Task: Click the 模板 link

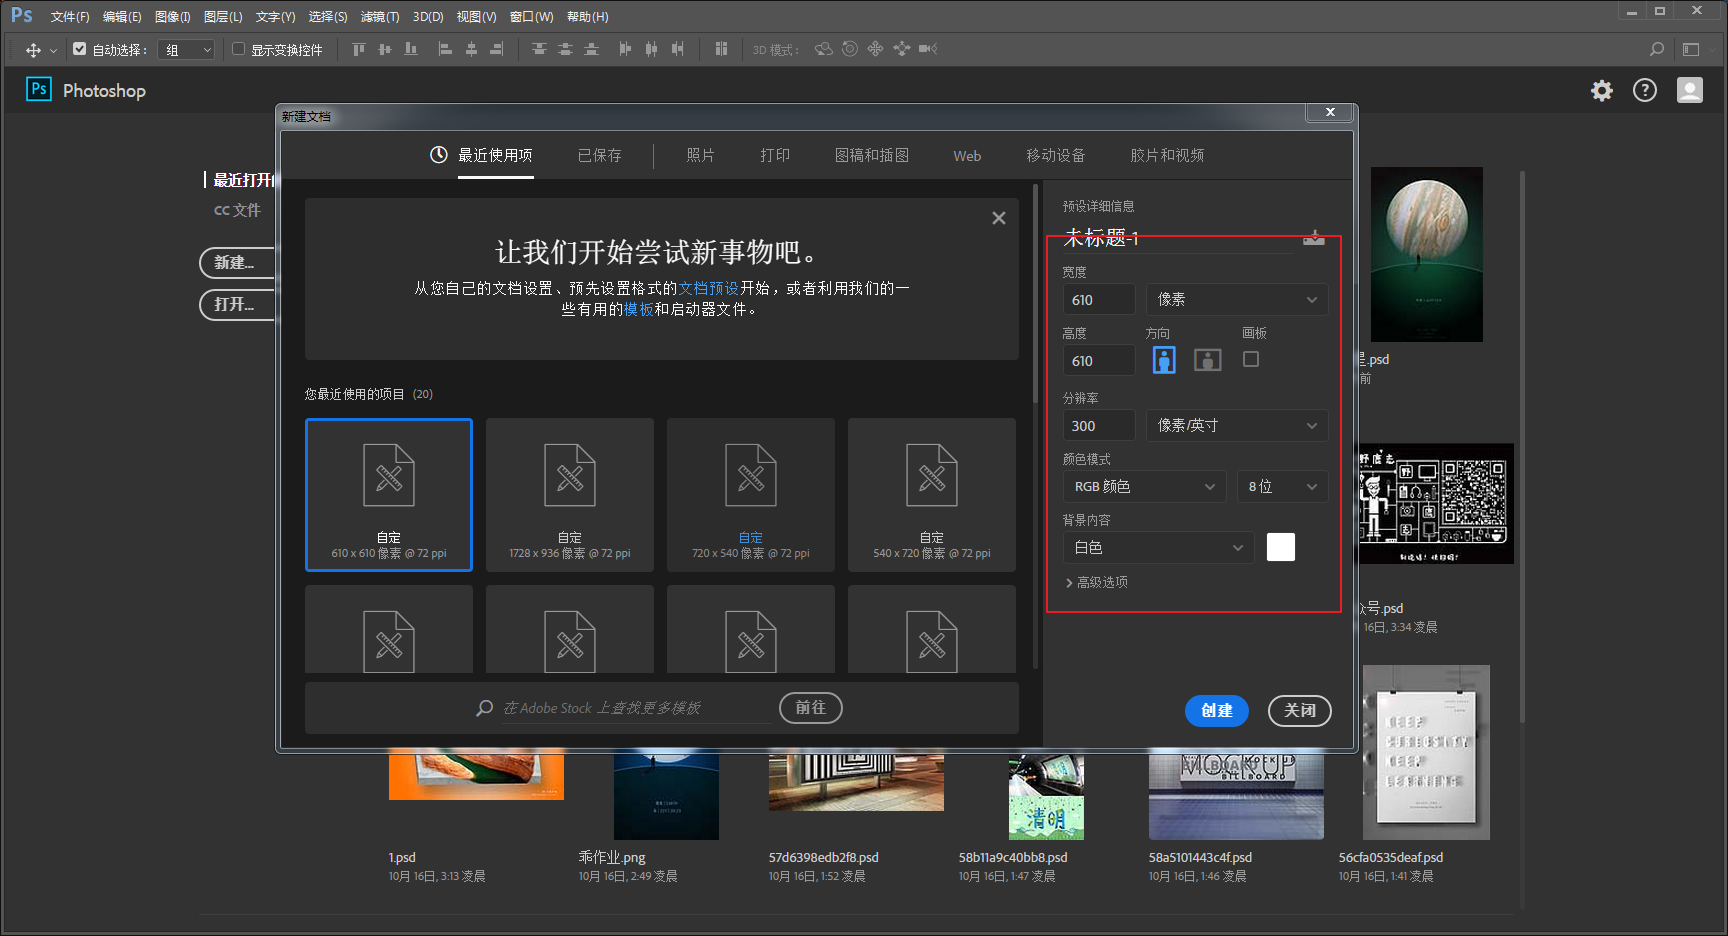Action: pyautogui.click(x=638, y=309)
